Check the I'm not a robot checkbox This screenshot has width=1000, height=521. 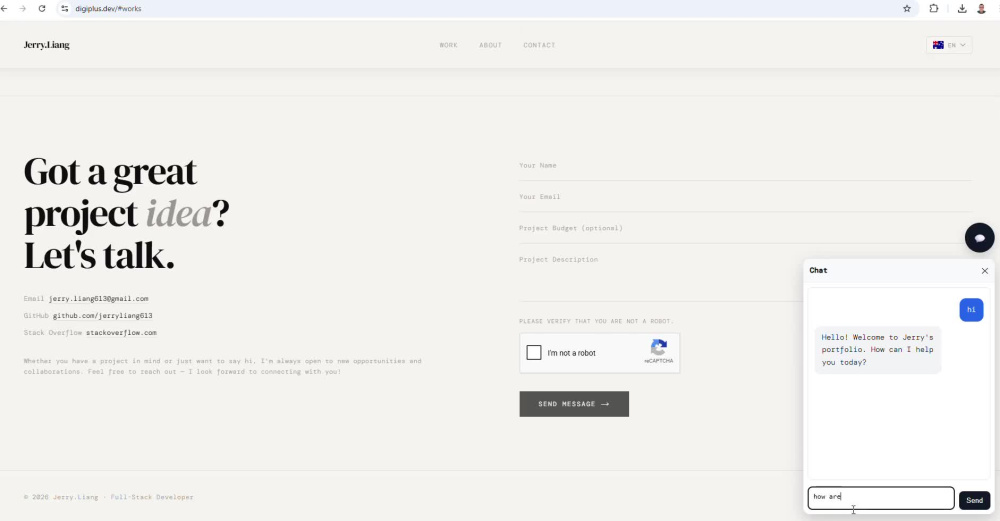(x=534, y=353)
